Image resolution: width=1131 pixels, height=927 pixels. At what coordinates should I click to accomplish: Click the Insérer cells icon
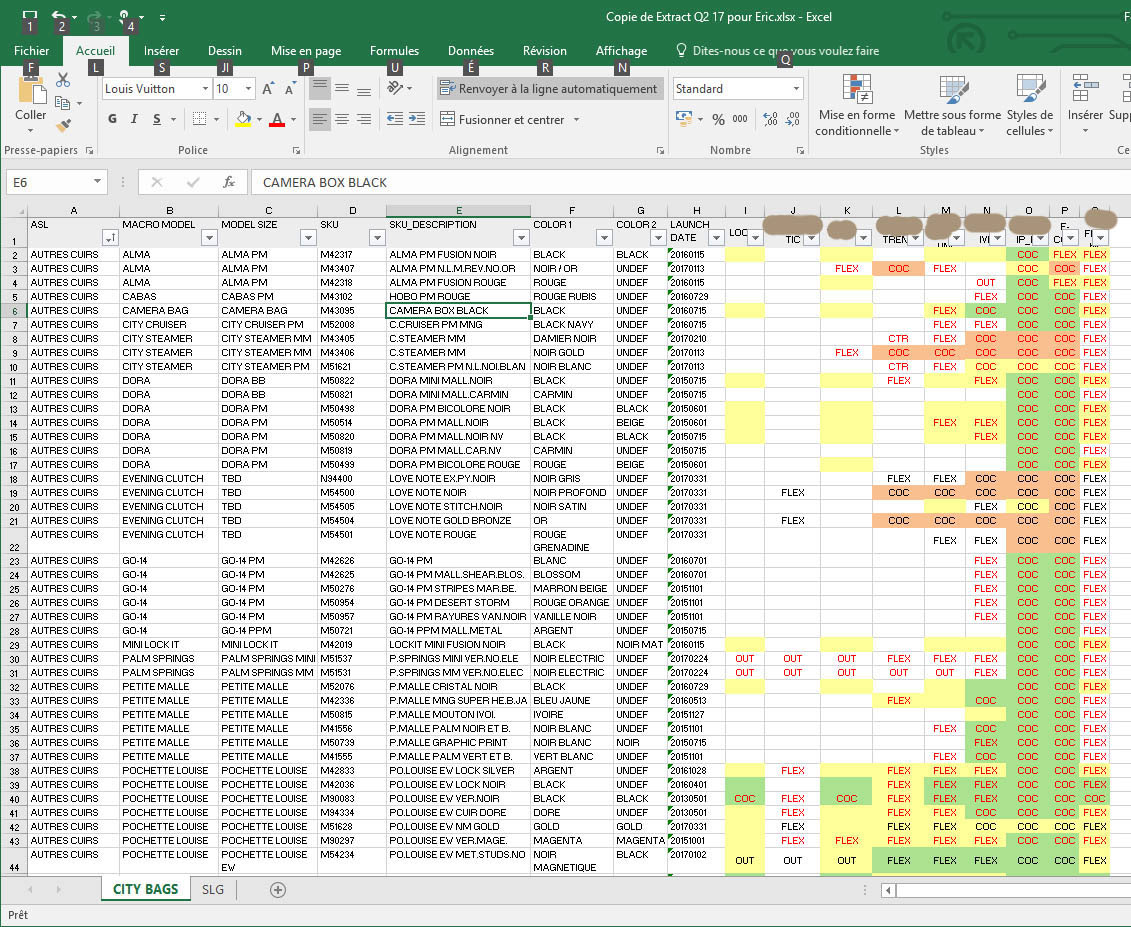(1085, 88)
